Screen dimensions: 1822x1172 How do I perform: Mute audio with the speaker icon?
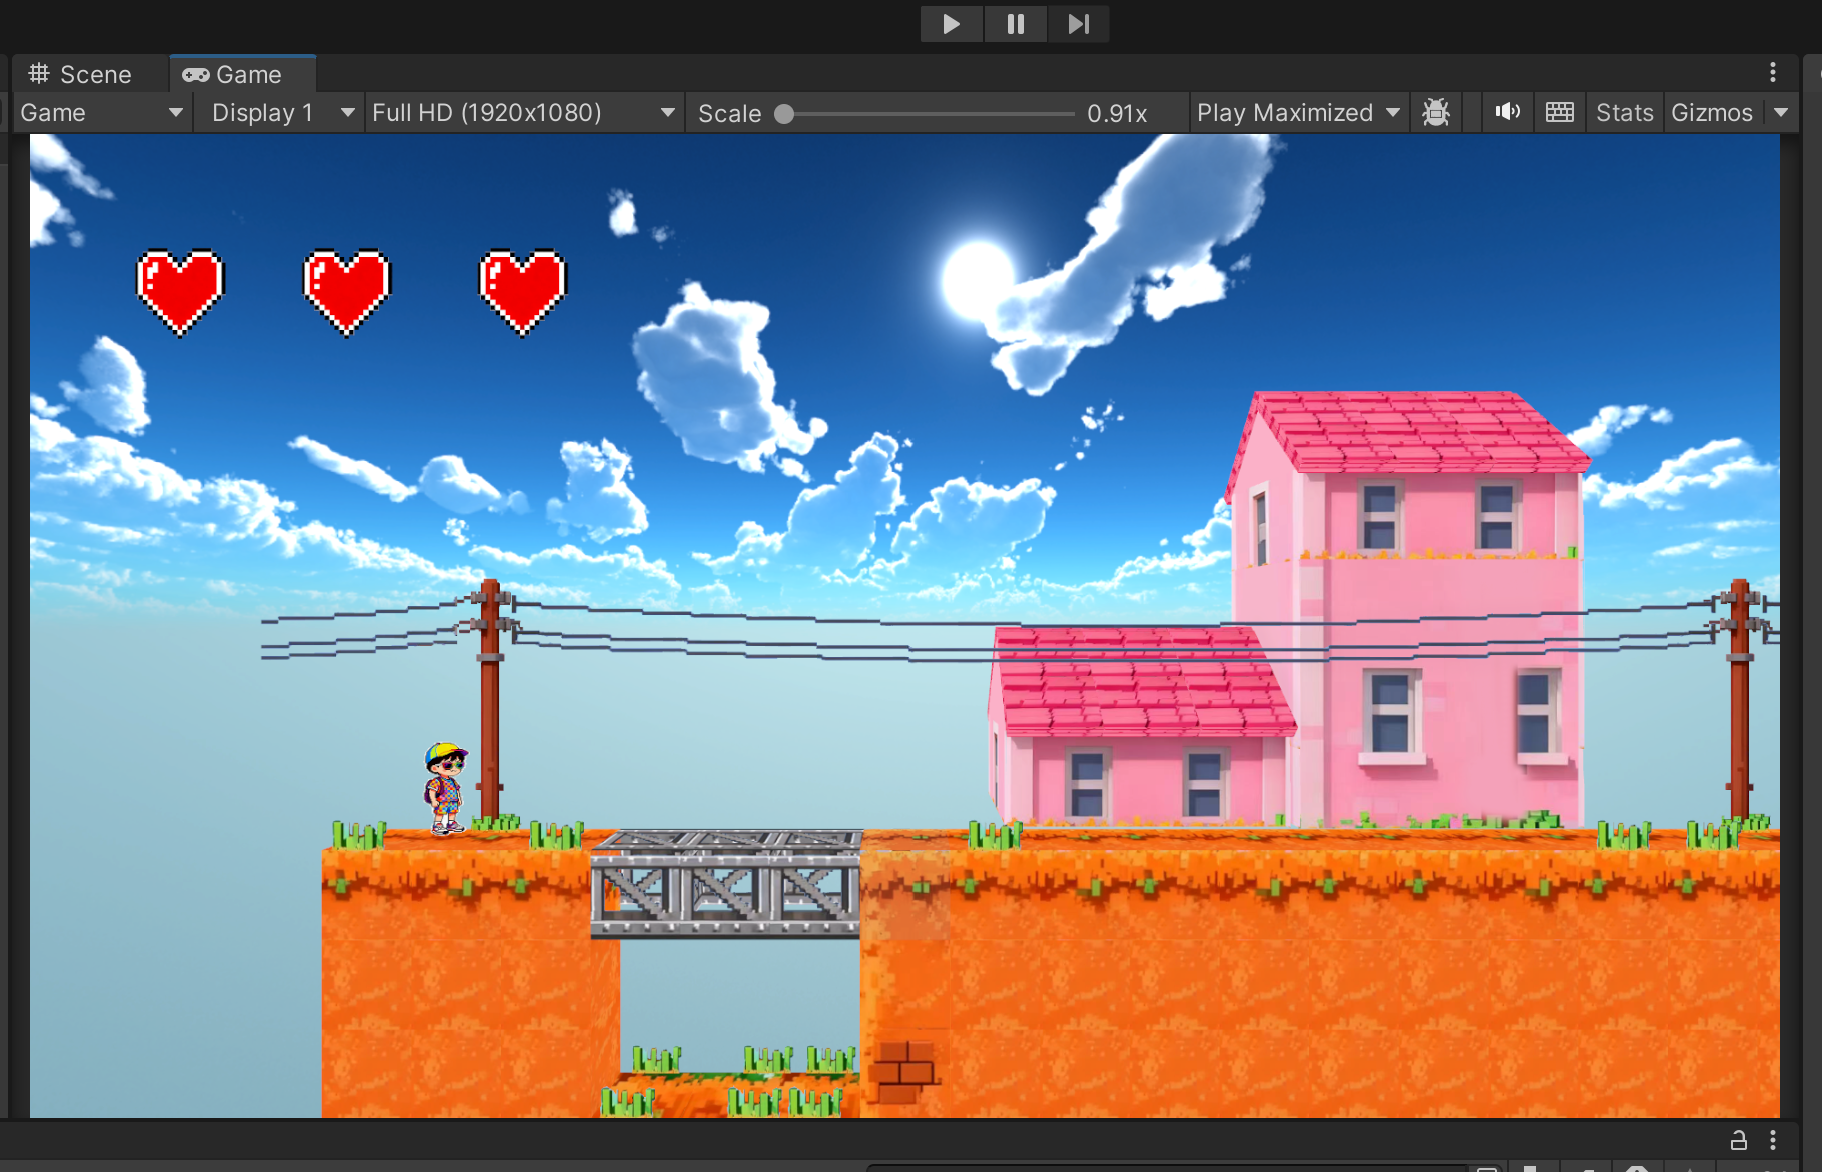[1507, 112]
